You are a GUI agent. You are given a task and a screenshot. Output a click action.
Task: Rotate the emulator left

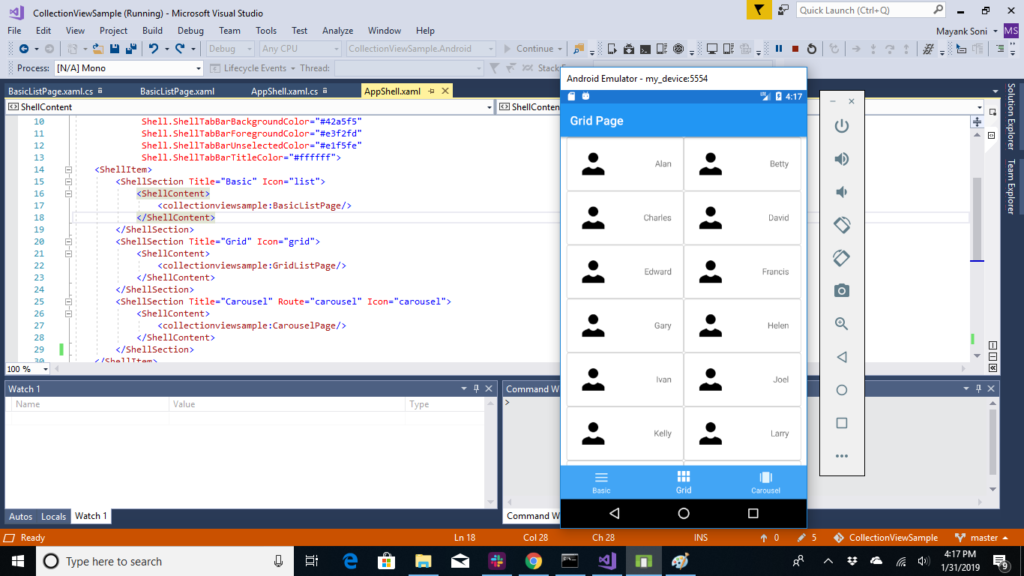pos(842,225)
